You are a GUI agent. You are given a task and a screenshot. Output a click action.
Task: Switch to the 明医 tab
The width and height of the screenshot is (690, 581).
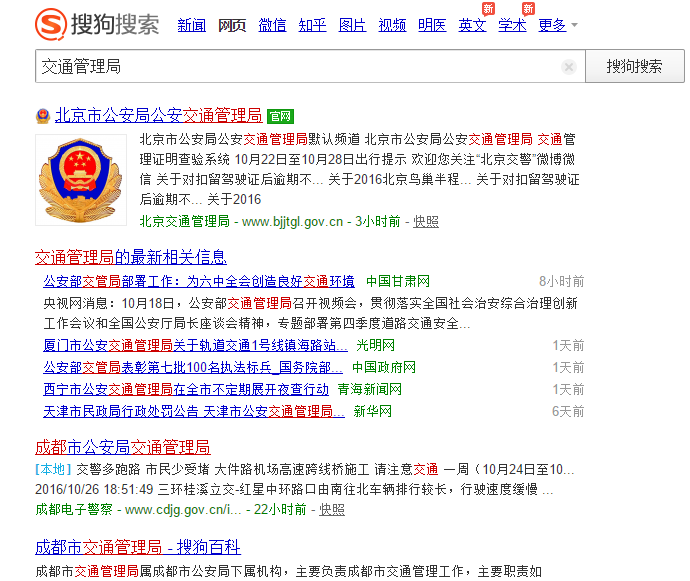pyautogui.click(x=432, y=26)
